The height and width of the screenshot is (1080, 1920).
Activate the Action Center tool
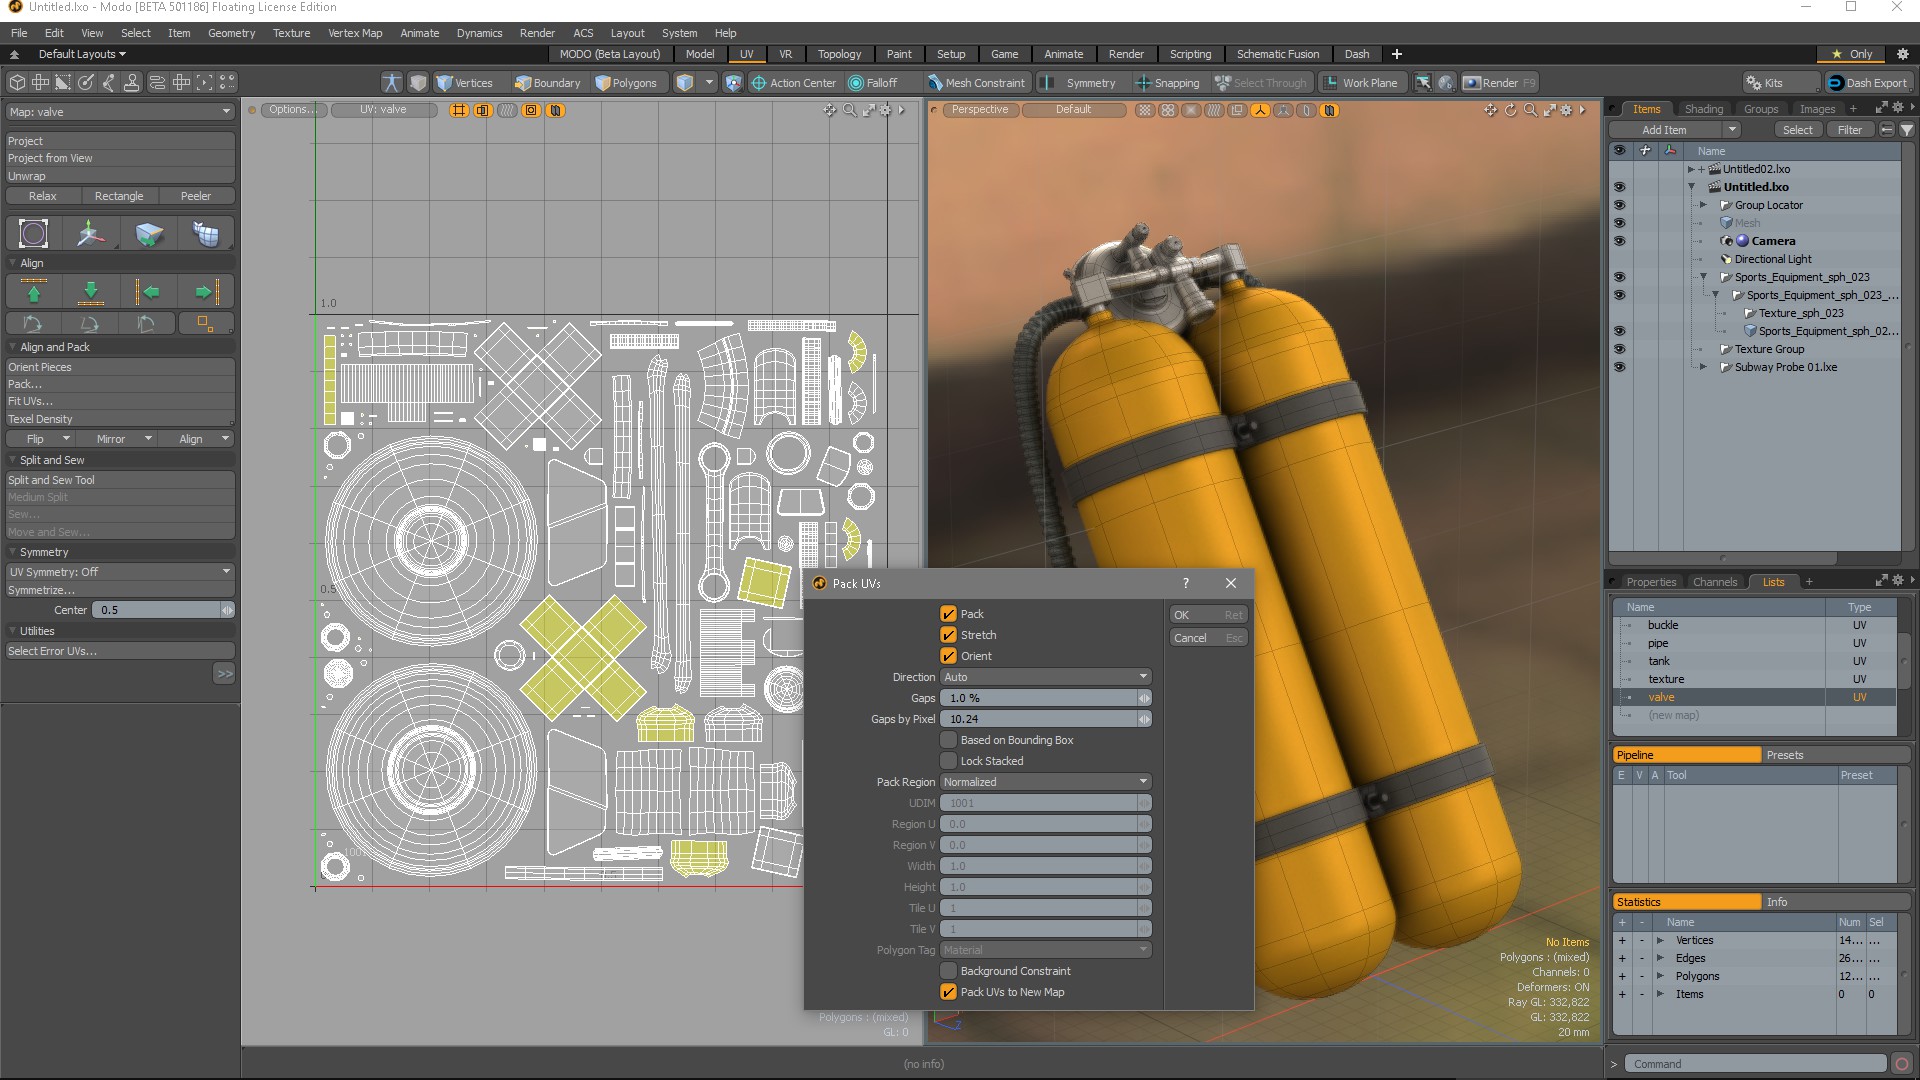tap(757, 82)
